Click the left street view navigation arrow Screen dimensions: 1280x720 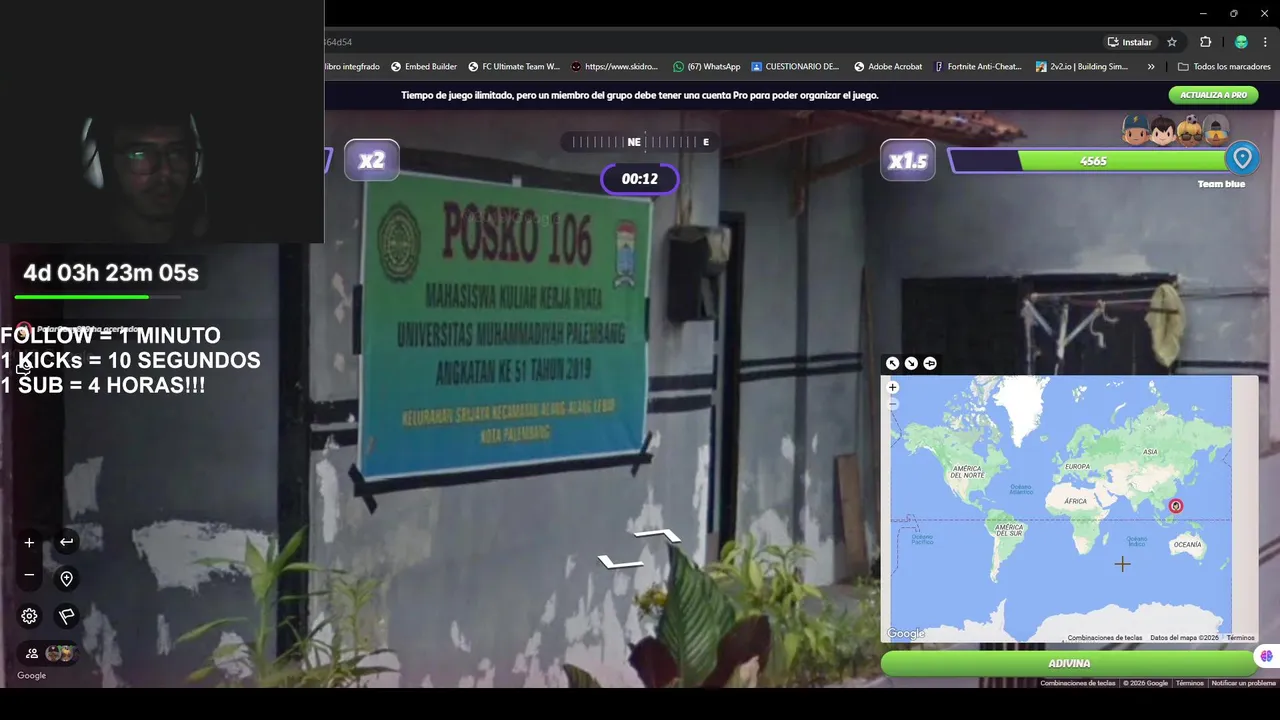[620, 561]
